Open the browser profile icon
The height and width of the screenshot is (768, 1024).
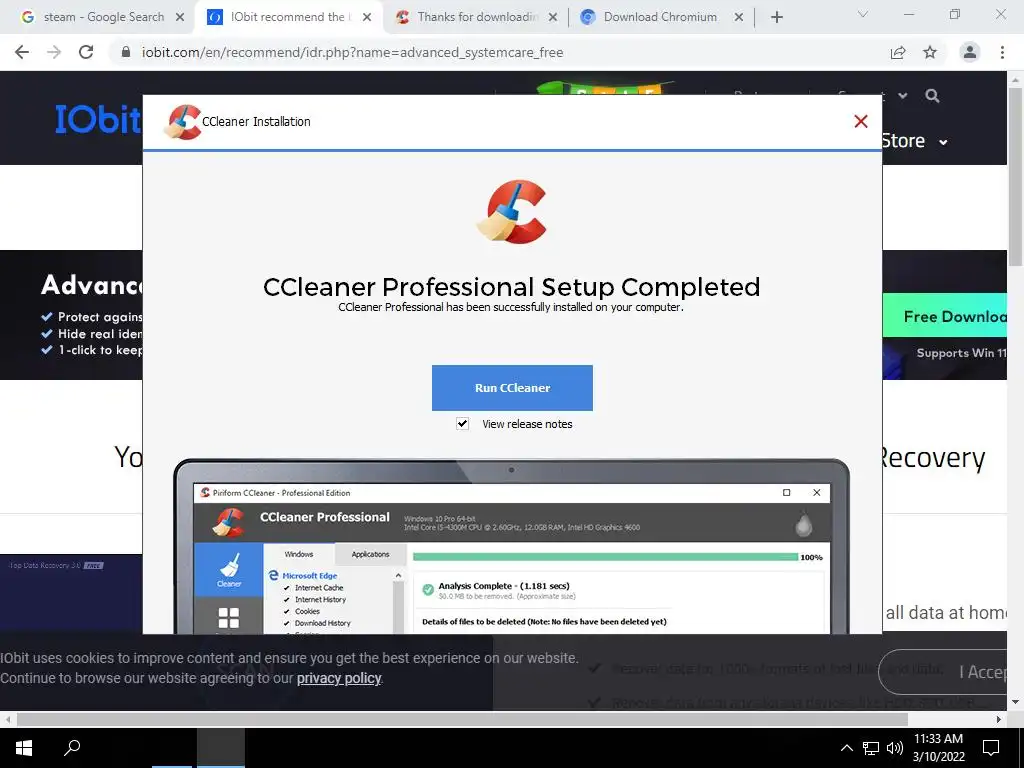tap(970, 52)
